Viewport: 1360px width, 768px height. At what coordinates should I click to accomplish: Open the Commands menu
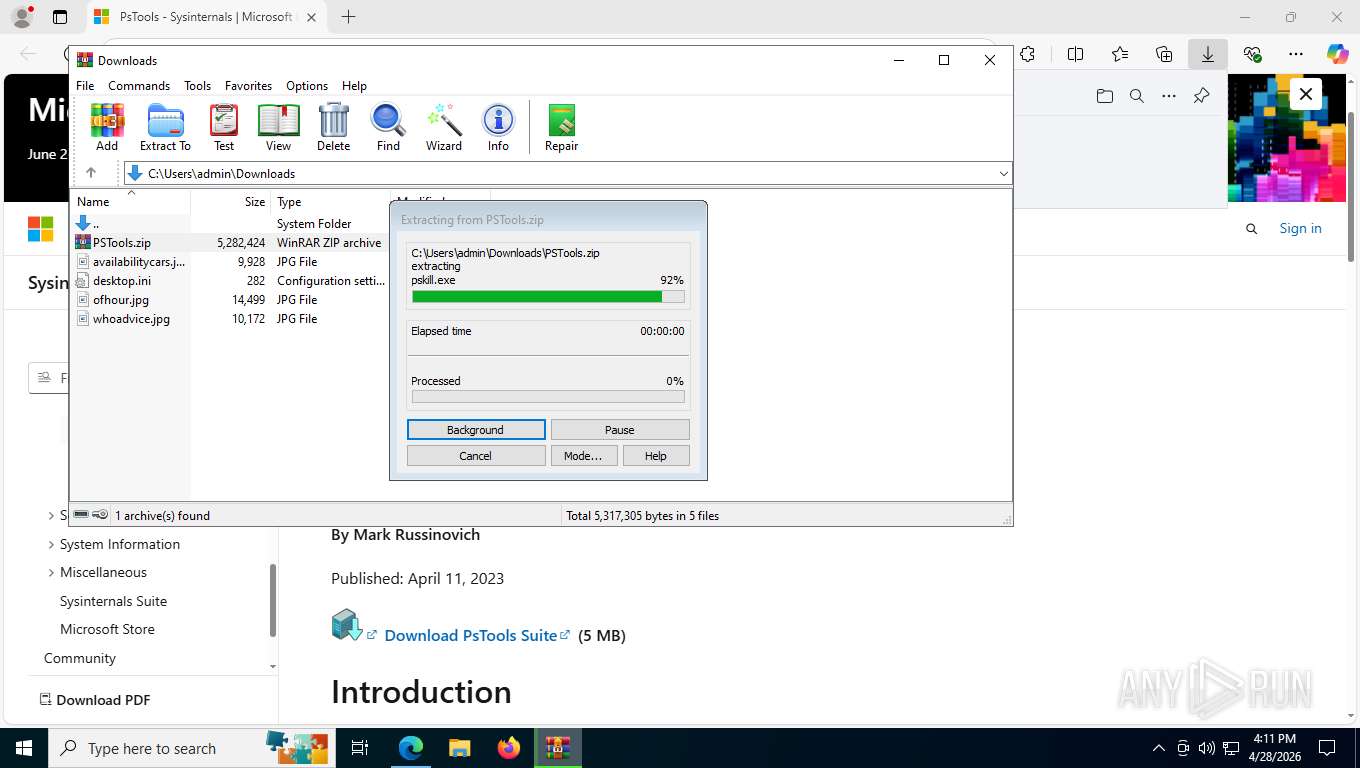[x=139, y=86]
